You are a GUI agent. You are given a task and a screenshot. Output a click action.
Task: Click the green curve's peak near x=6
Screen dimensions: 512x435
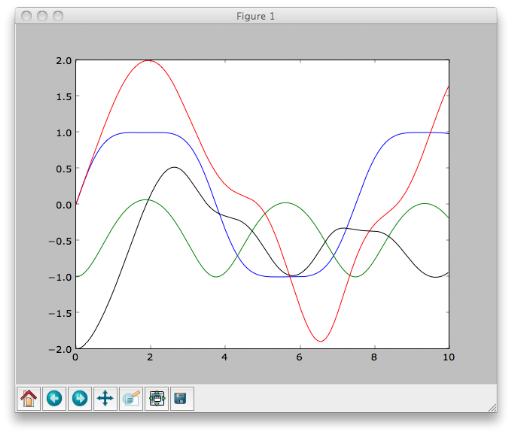pos(286,203)
